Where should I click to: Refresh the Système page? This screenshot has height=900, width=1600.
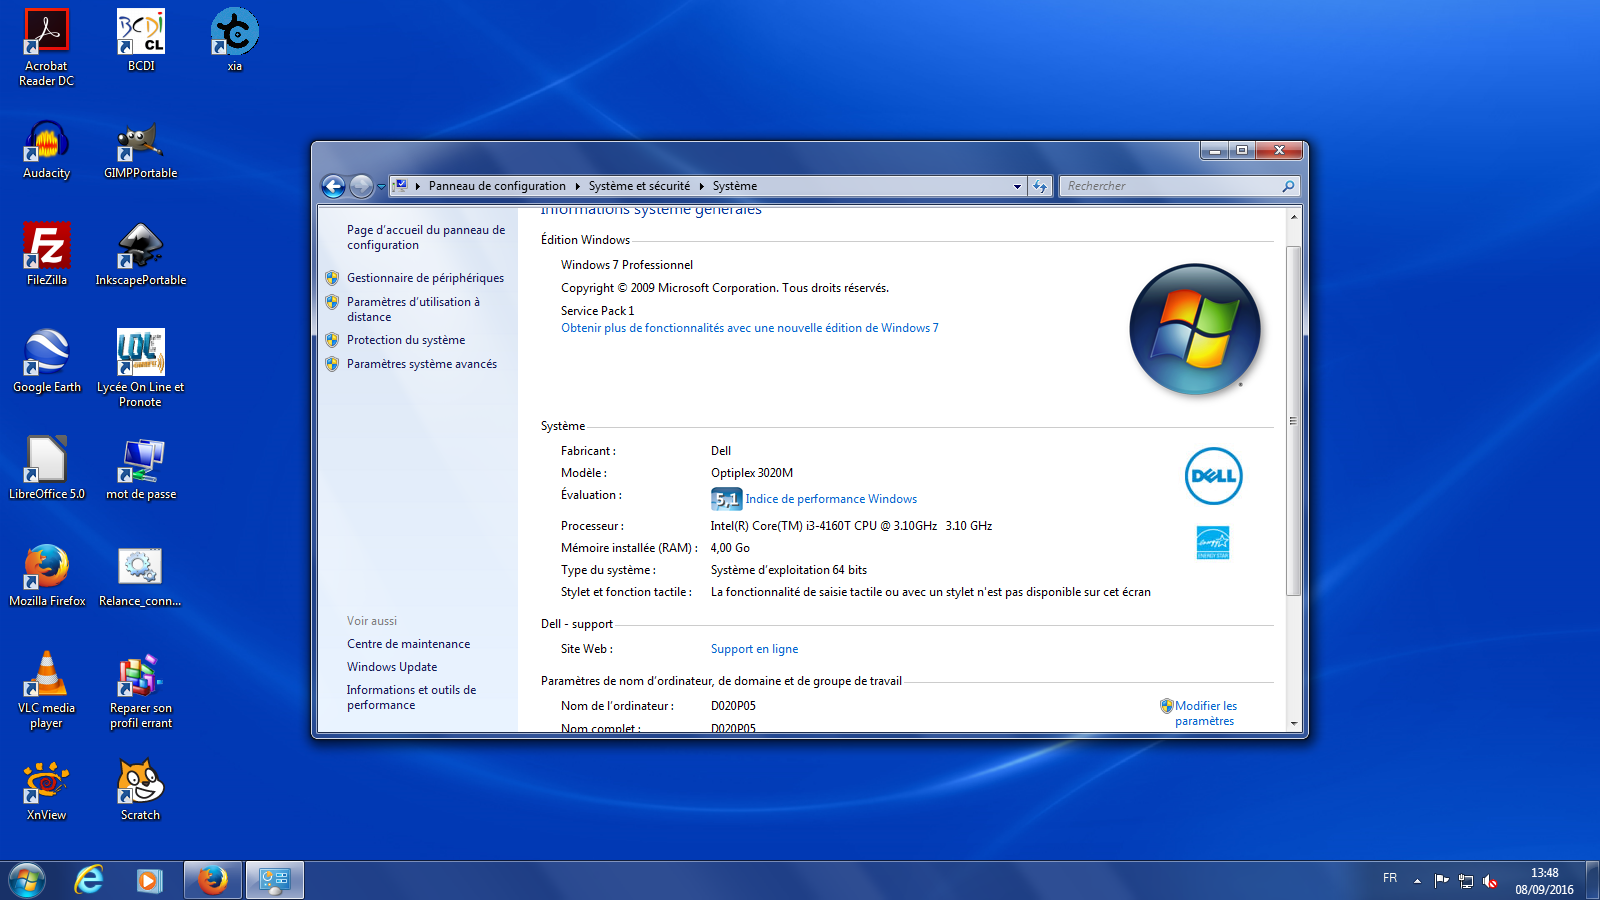coord(1040,186)
